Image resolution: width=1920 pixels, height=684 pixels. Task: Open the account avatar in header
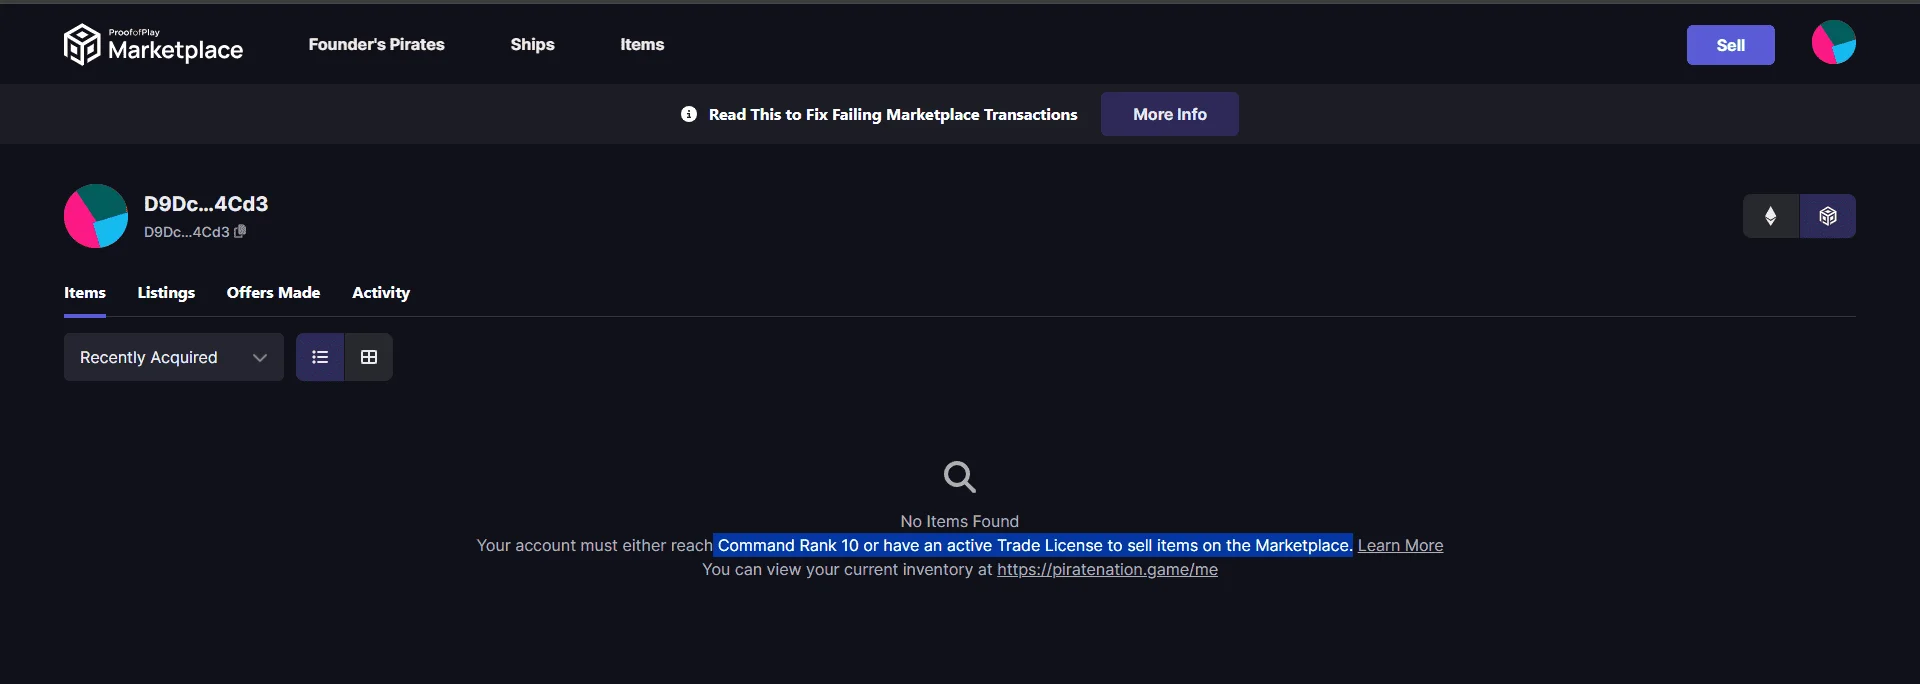tap(1834, 42)
